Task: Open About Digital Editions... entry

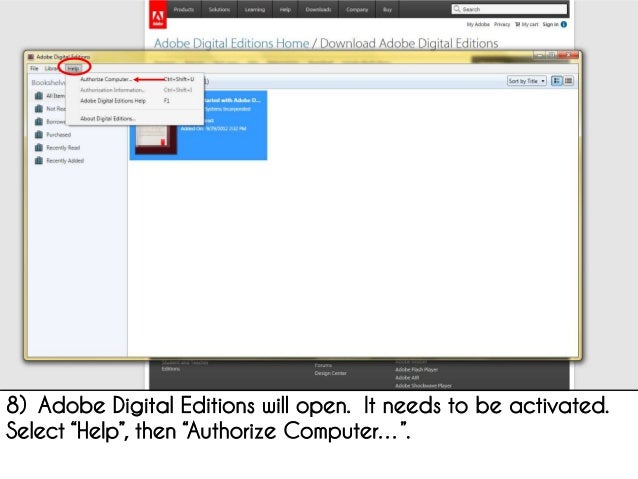Action: [108, 118]
